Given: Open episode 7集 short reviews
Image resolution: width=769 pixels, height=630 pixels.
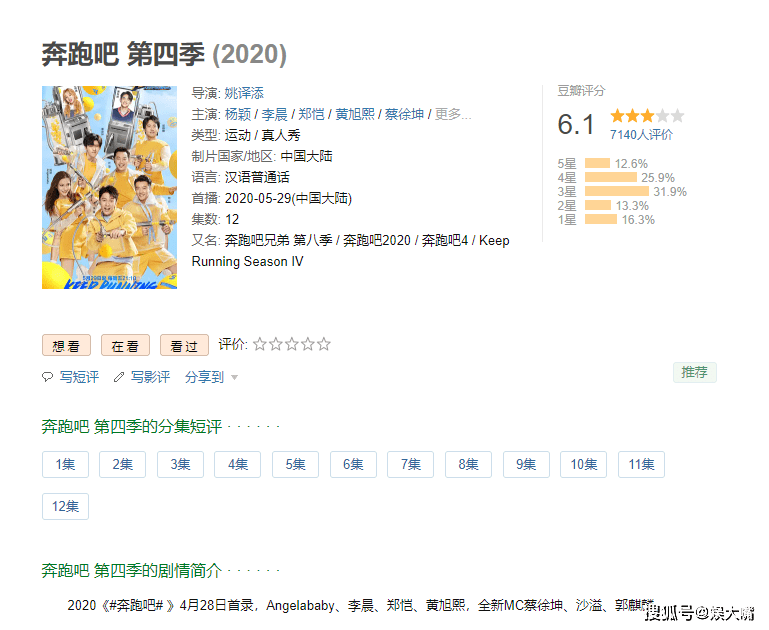Looking at the screenshot, I should 410,464.
